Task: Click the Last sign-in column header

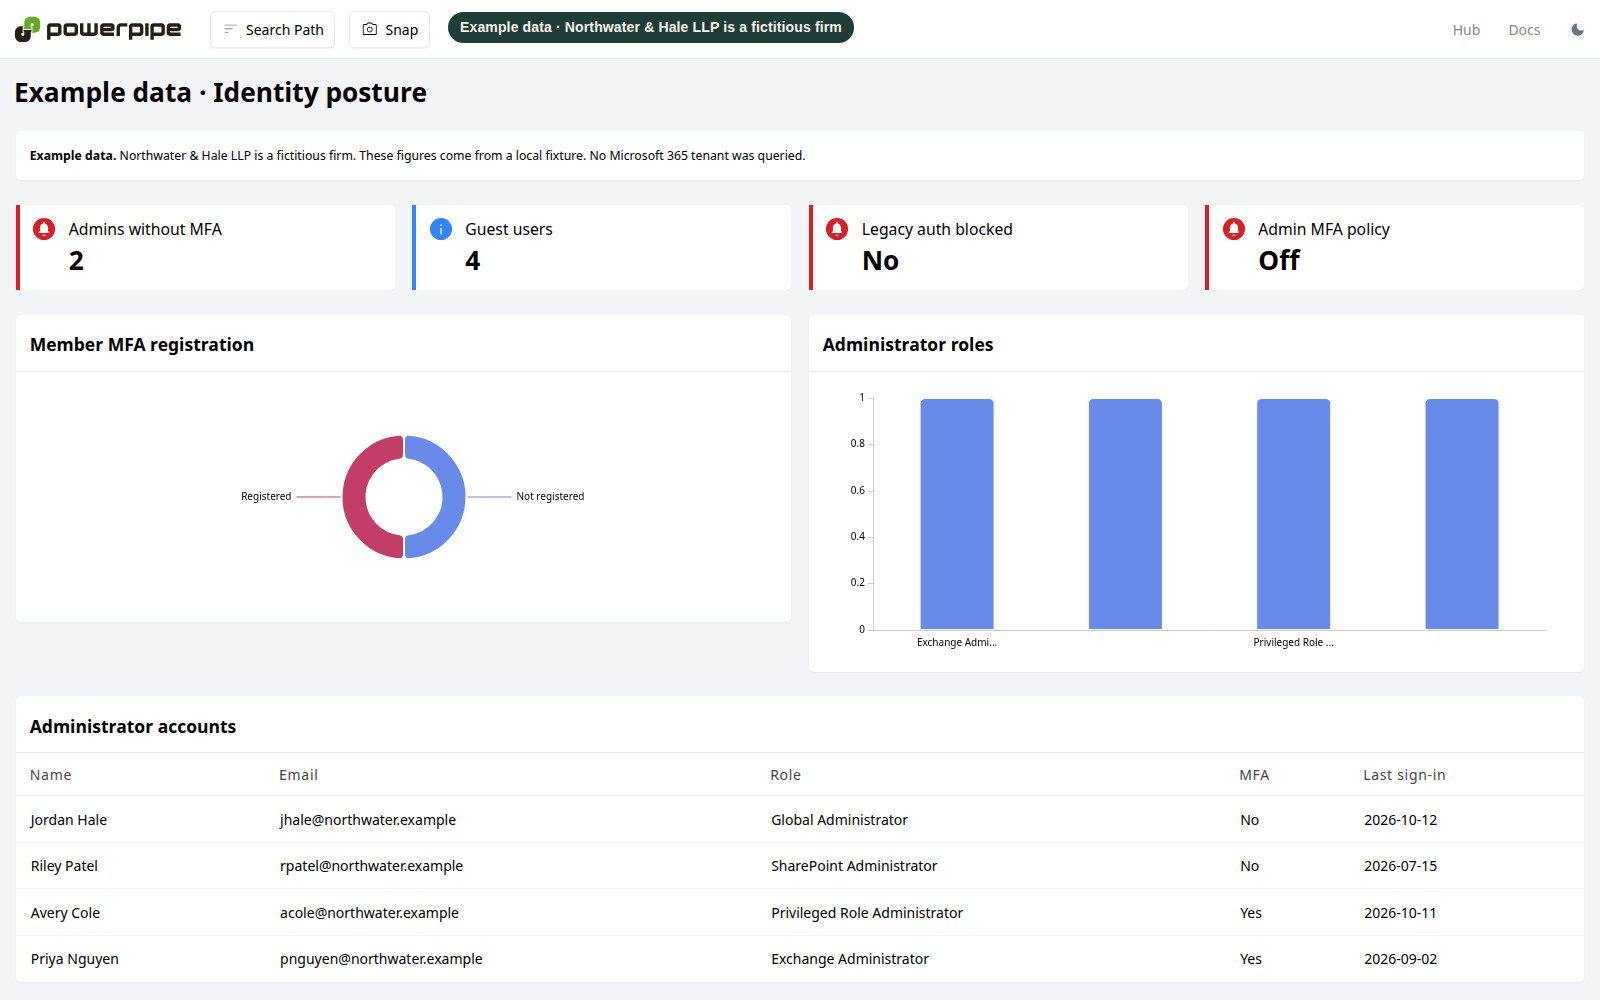Action: pos(1404,775)
